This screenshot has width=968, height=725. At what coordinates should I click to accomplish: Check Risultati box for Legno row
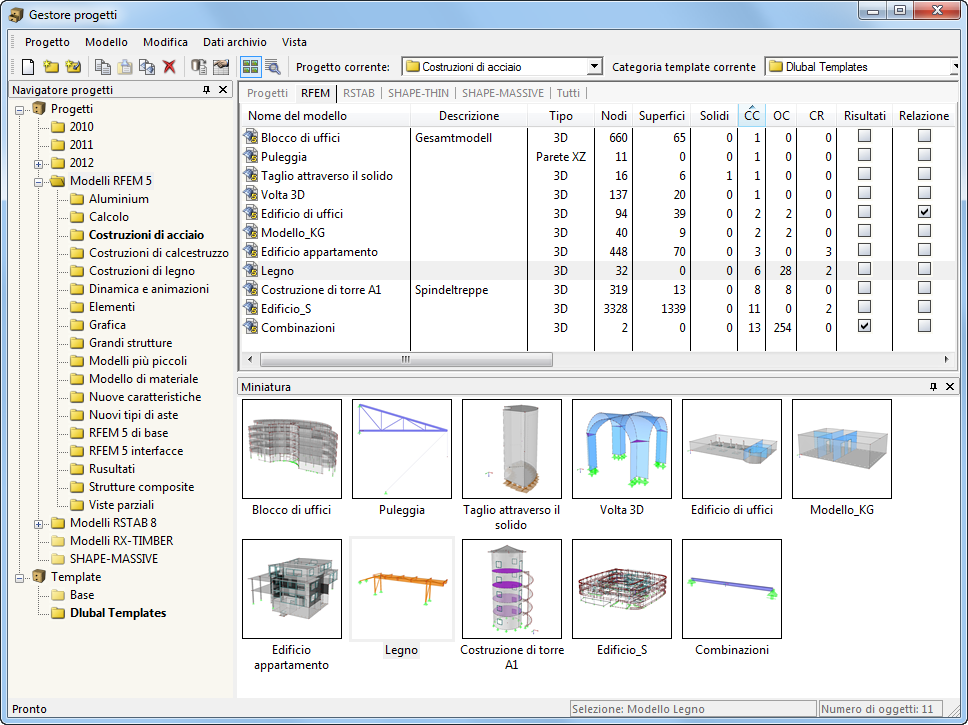click(864, 269)
